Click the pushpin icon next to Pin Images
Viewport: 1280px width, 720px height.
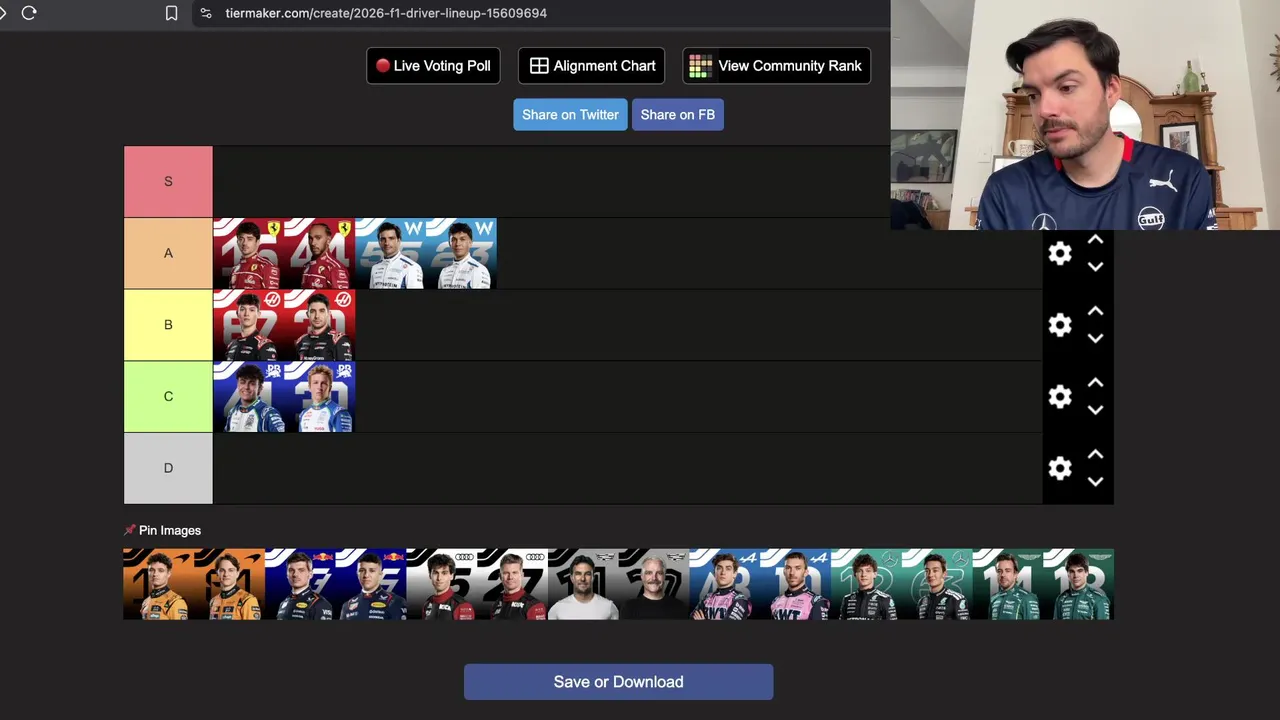[x=129, y=530]
